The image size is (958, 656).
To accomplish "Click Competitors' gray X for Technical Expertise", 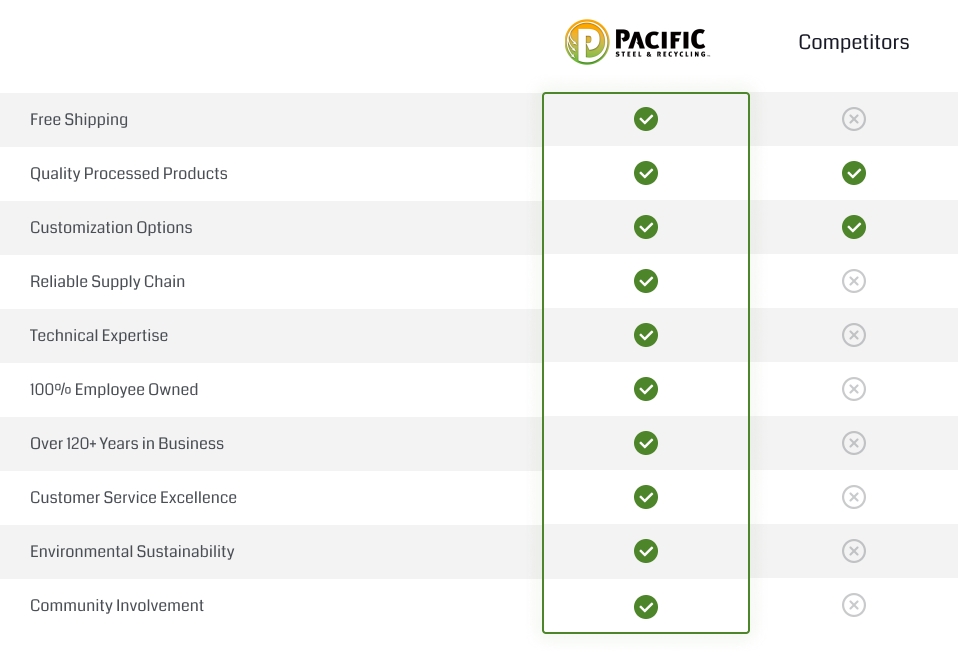I will (853, 336).
